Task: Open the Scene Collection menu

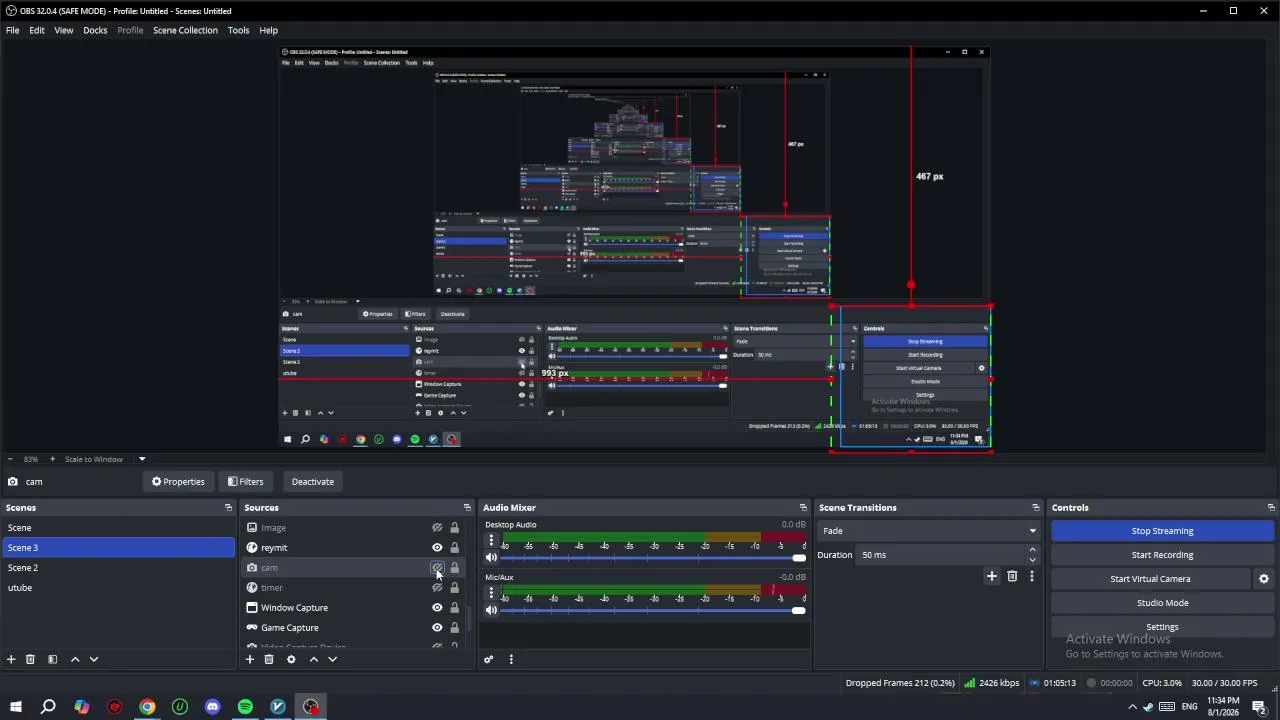Action: 185,30
